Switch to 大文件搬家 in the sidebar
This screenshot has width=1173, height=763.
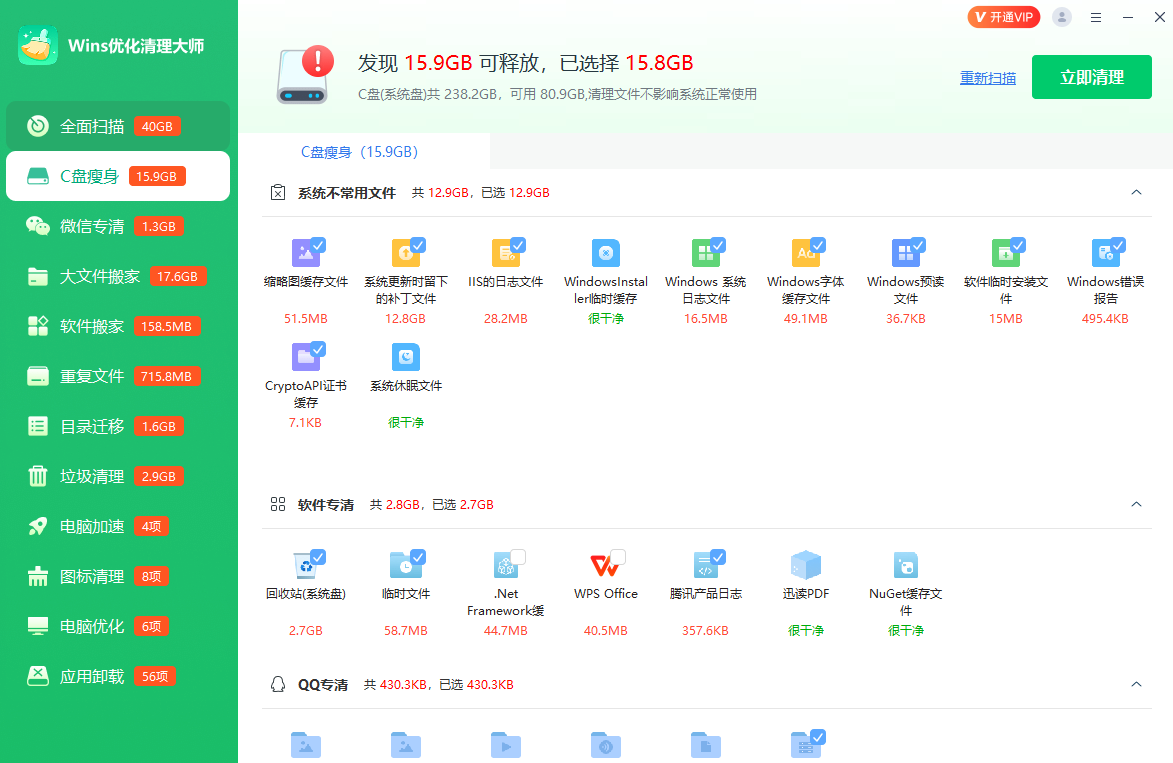(100, 276)
